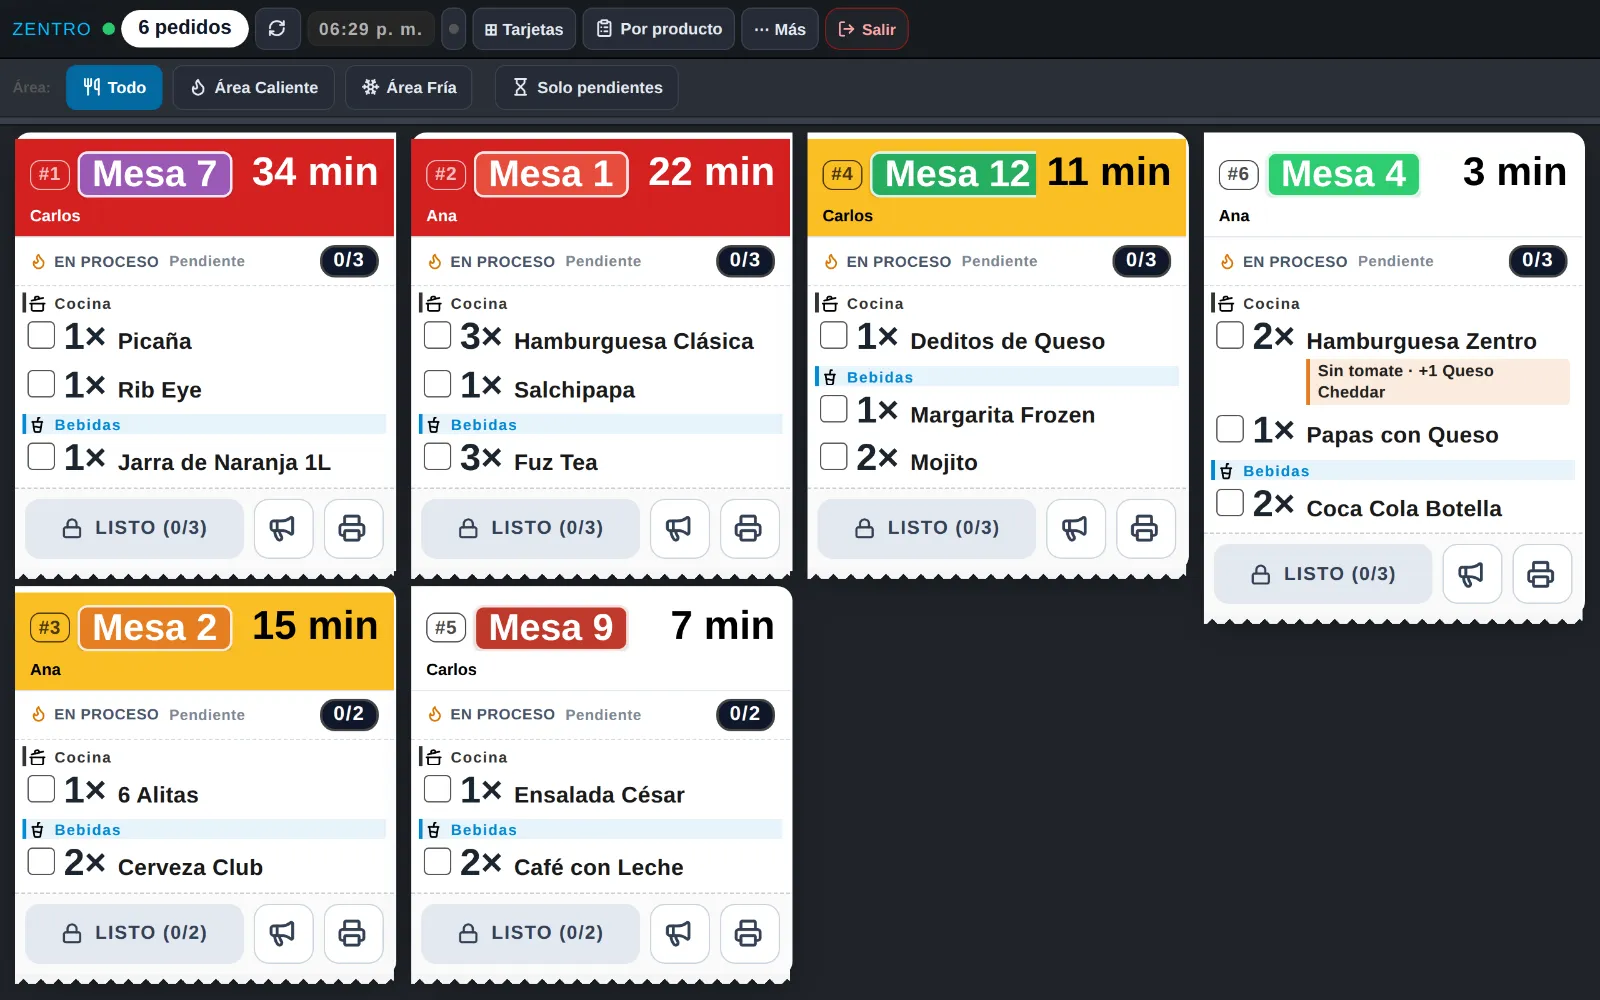Print the Mesa 4 order ticket
This screenshot has width=1600, height=1000.
(x=1541, y=574)
